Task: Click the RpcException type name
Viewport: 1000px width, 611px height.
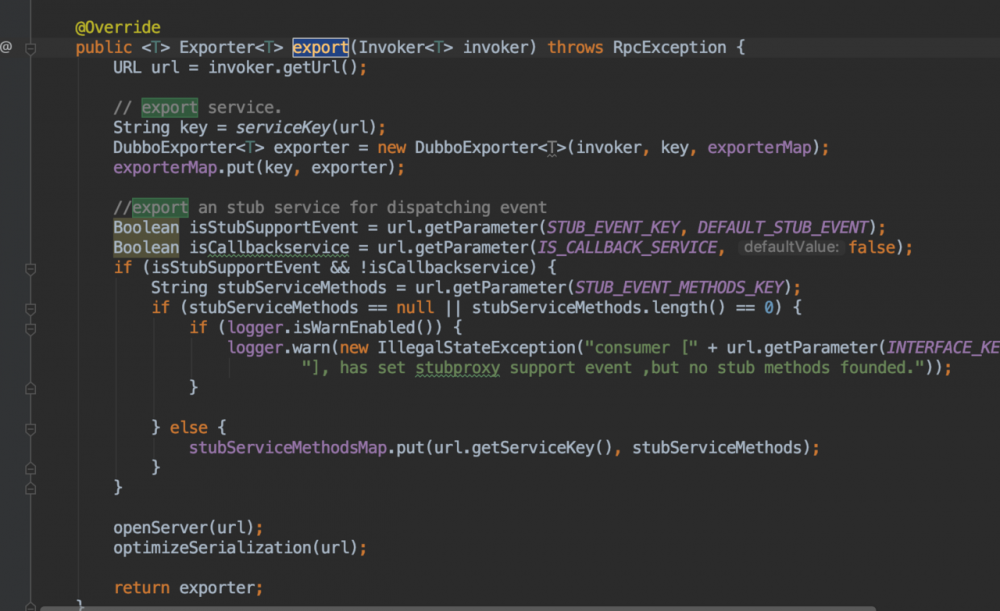Action: [670, 47]
